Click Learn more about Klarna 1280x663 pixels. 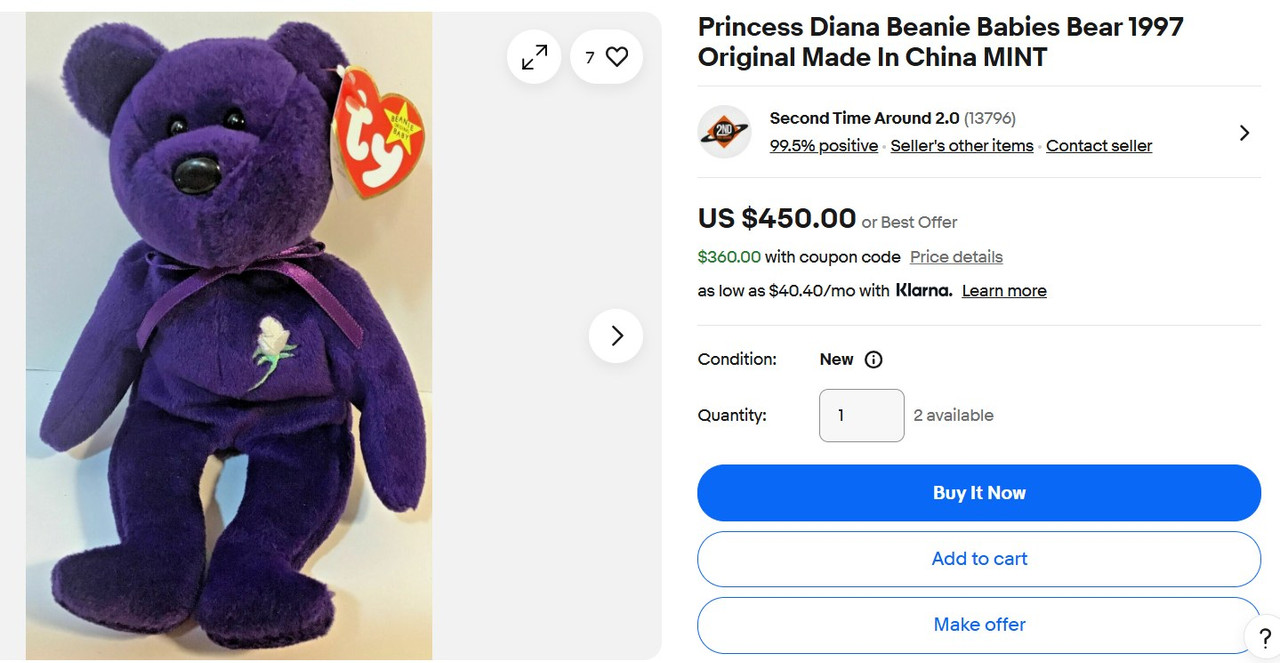[x=1004, y=291]
